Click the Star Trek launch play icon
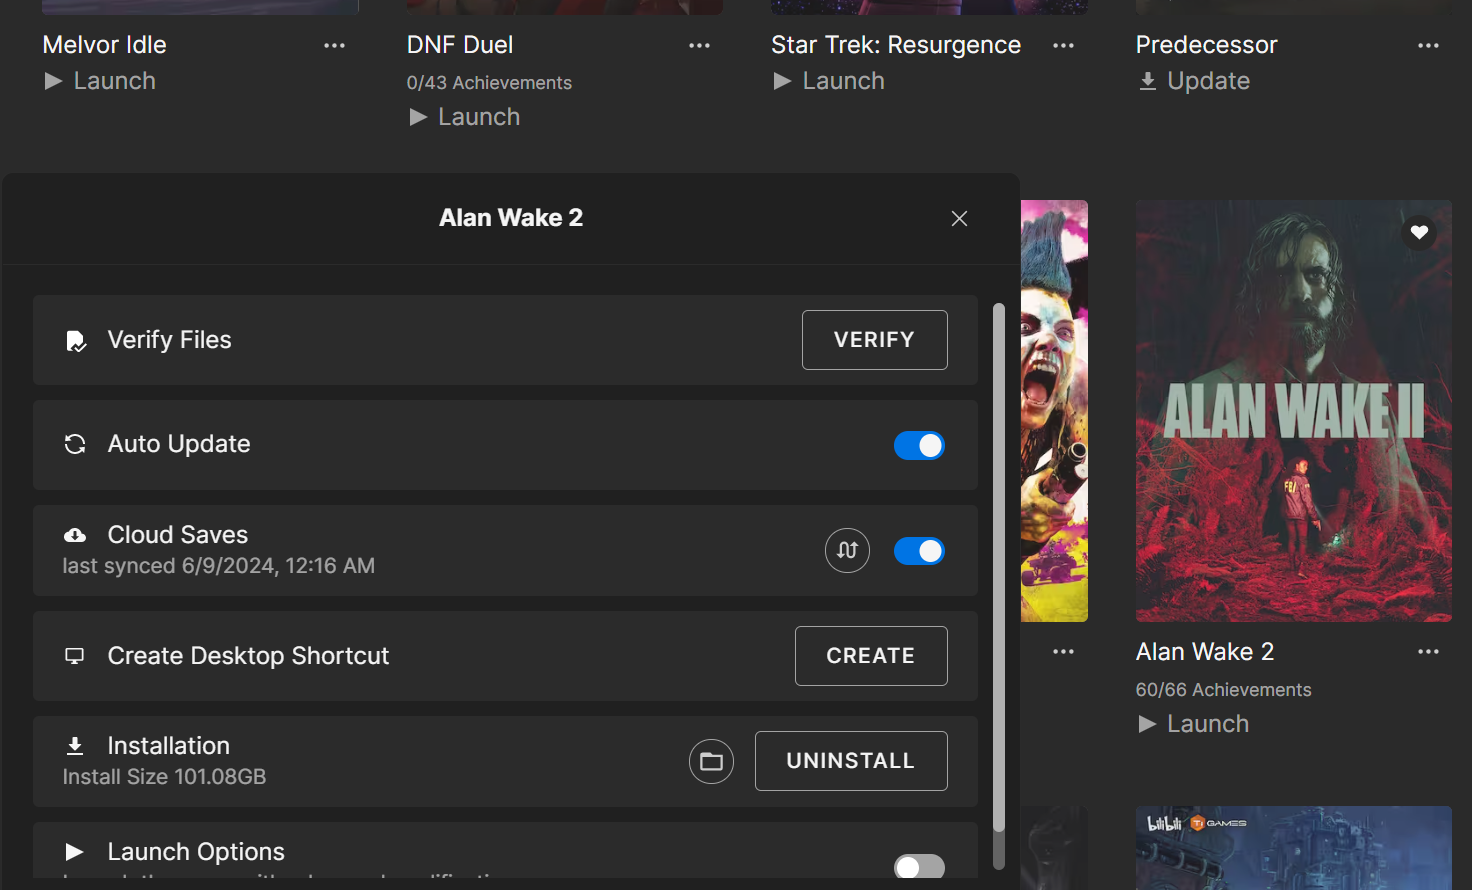1472x890 pixels. [x=783, y=81]
